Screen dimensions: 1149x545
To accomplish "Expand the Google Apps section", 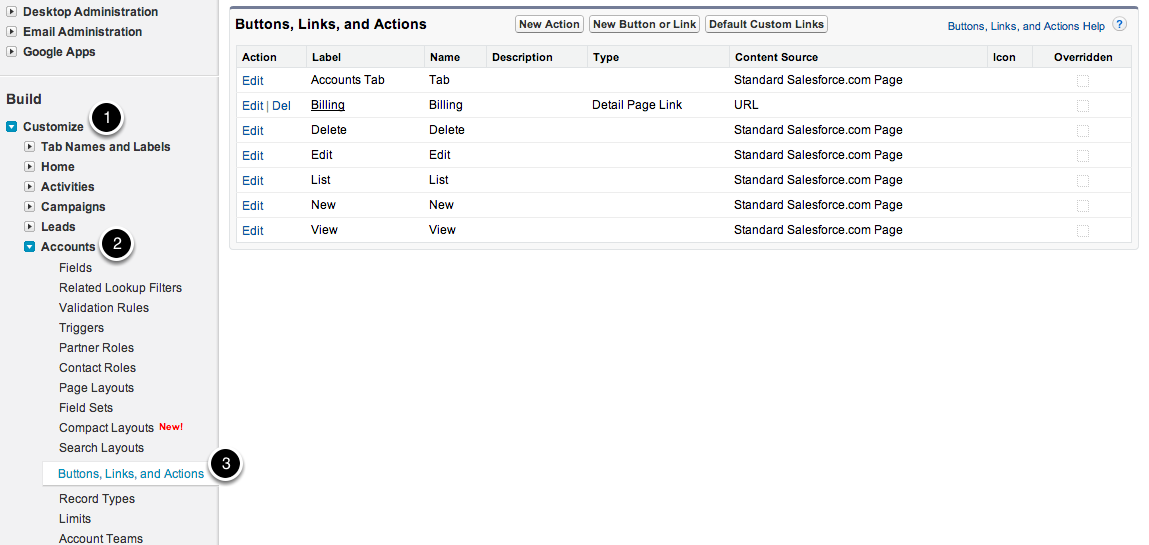I will click(12, 52).
